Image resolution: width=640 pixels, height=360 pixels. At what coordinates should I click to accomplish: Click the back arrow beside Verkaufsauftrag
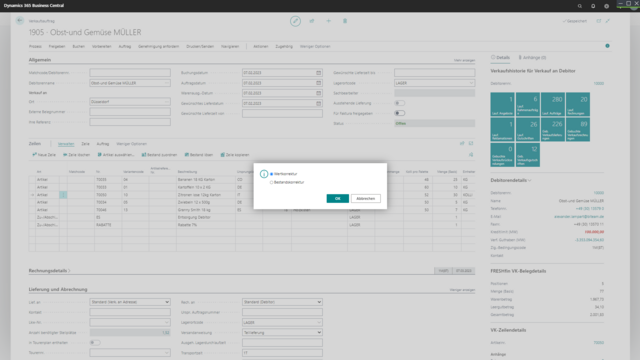pyautogui.click(x=20, y=20)
